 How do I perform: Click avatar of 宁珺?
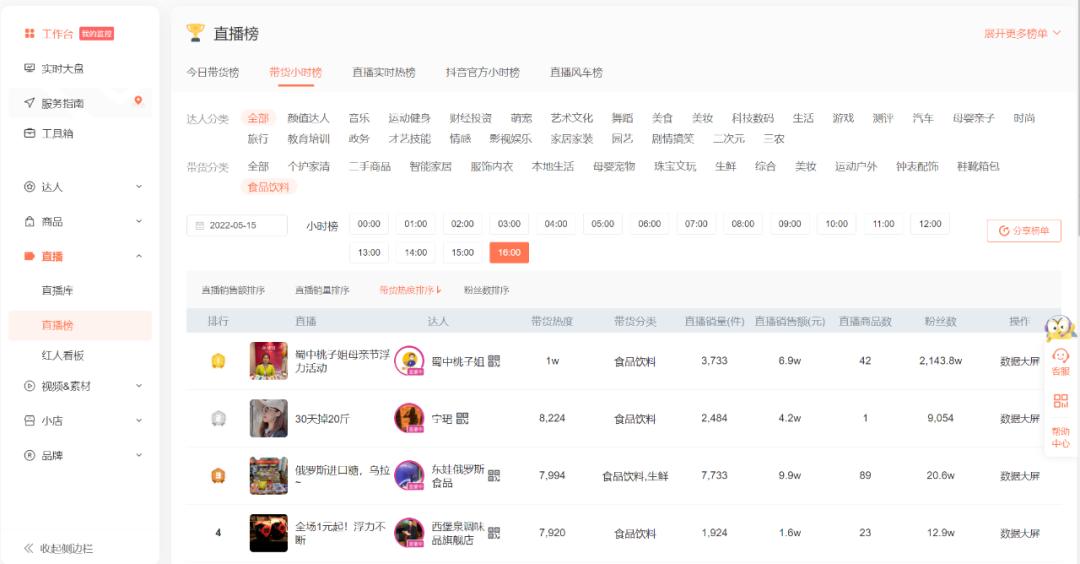coord(409,418)
